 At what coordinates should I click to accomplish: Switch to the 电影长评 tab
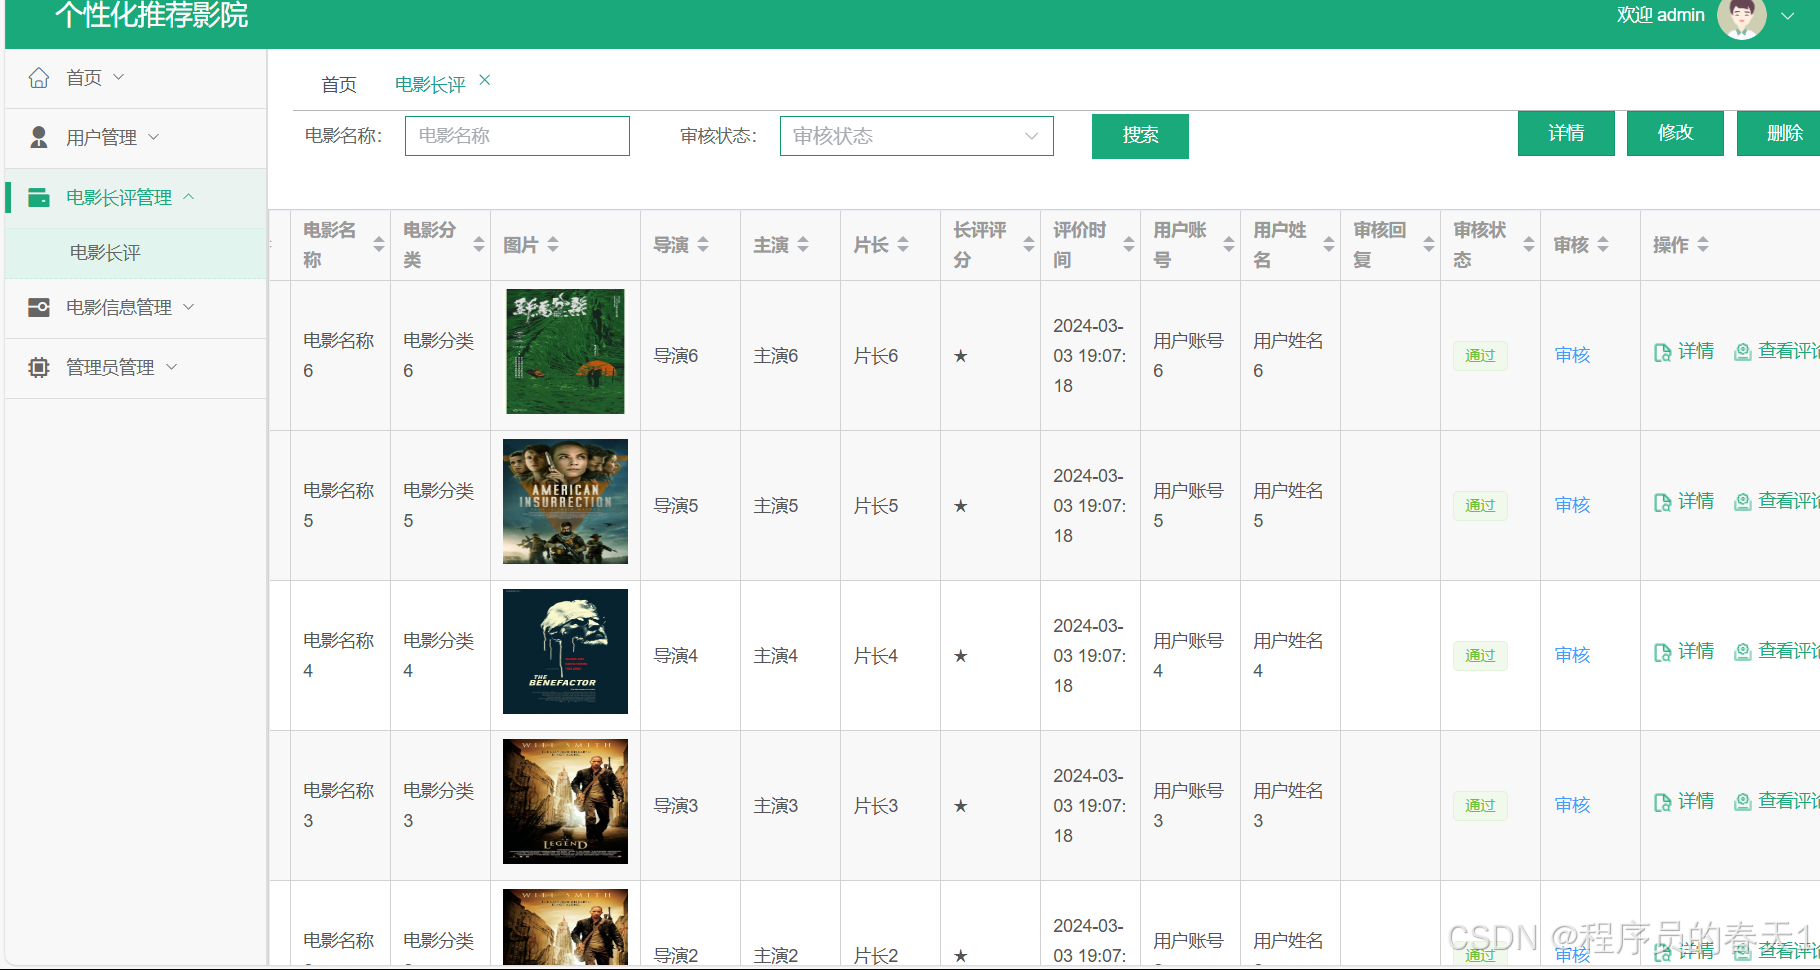(x=430, y=85)
